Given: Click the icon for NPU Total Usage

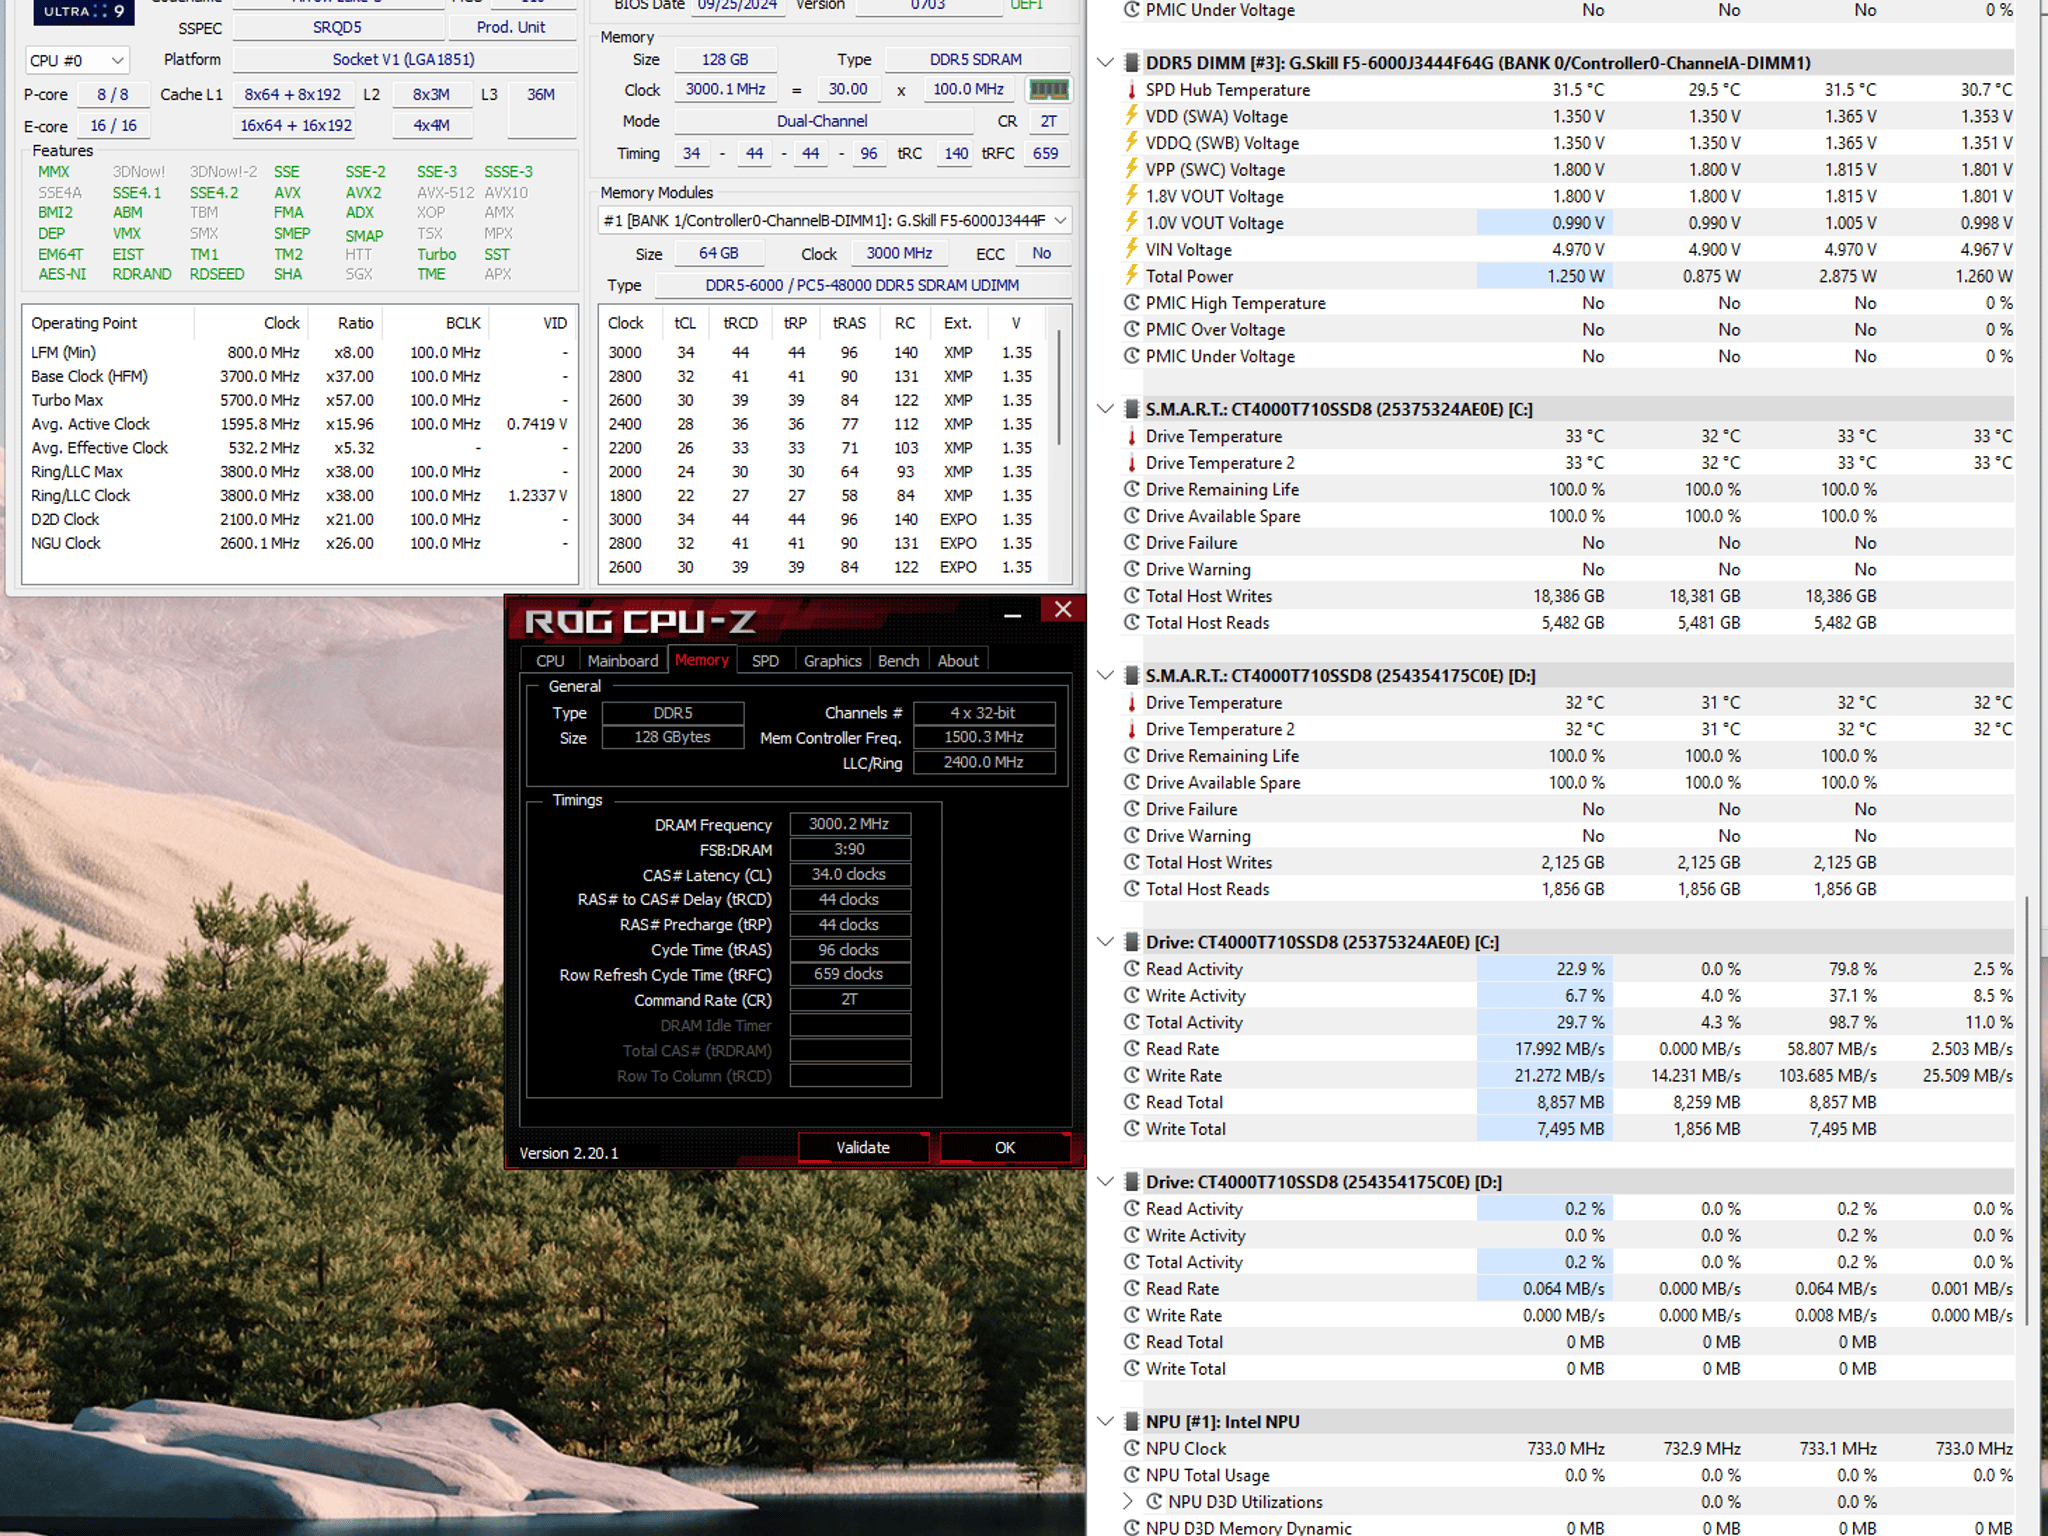Looking at the screenshot, I should (1131, 1475).
